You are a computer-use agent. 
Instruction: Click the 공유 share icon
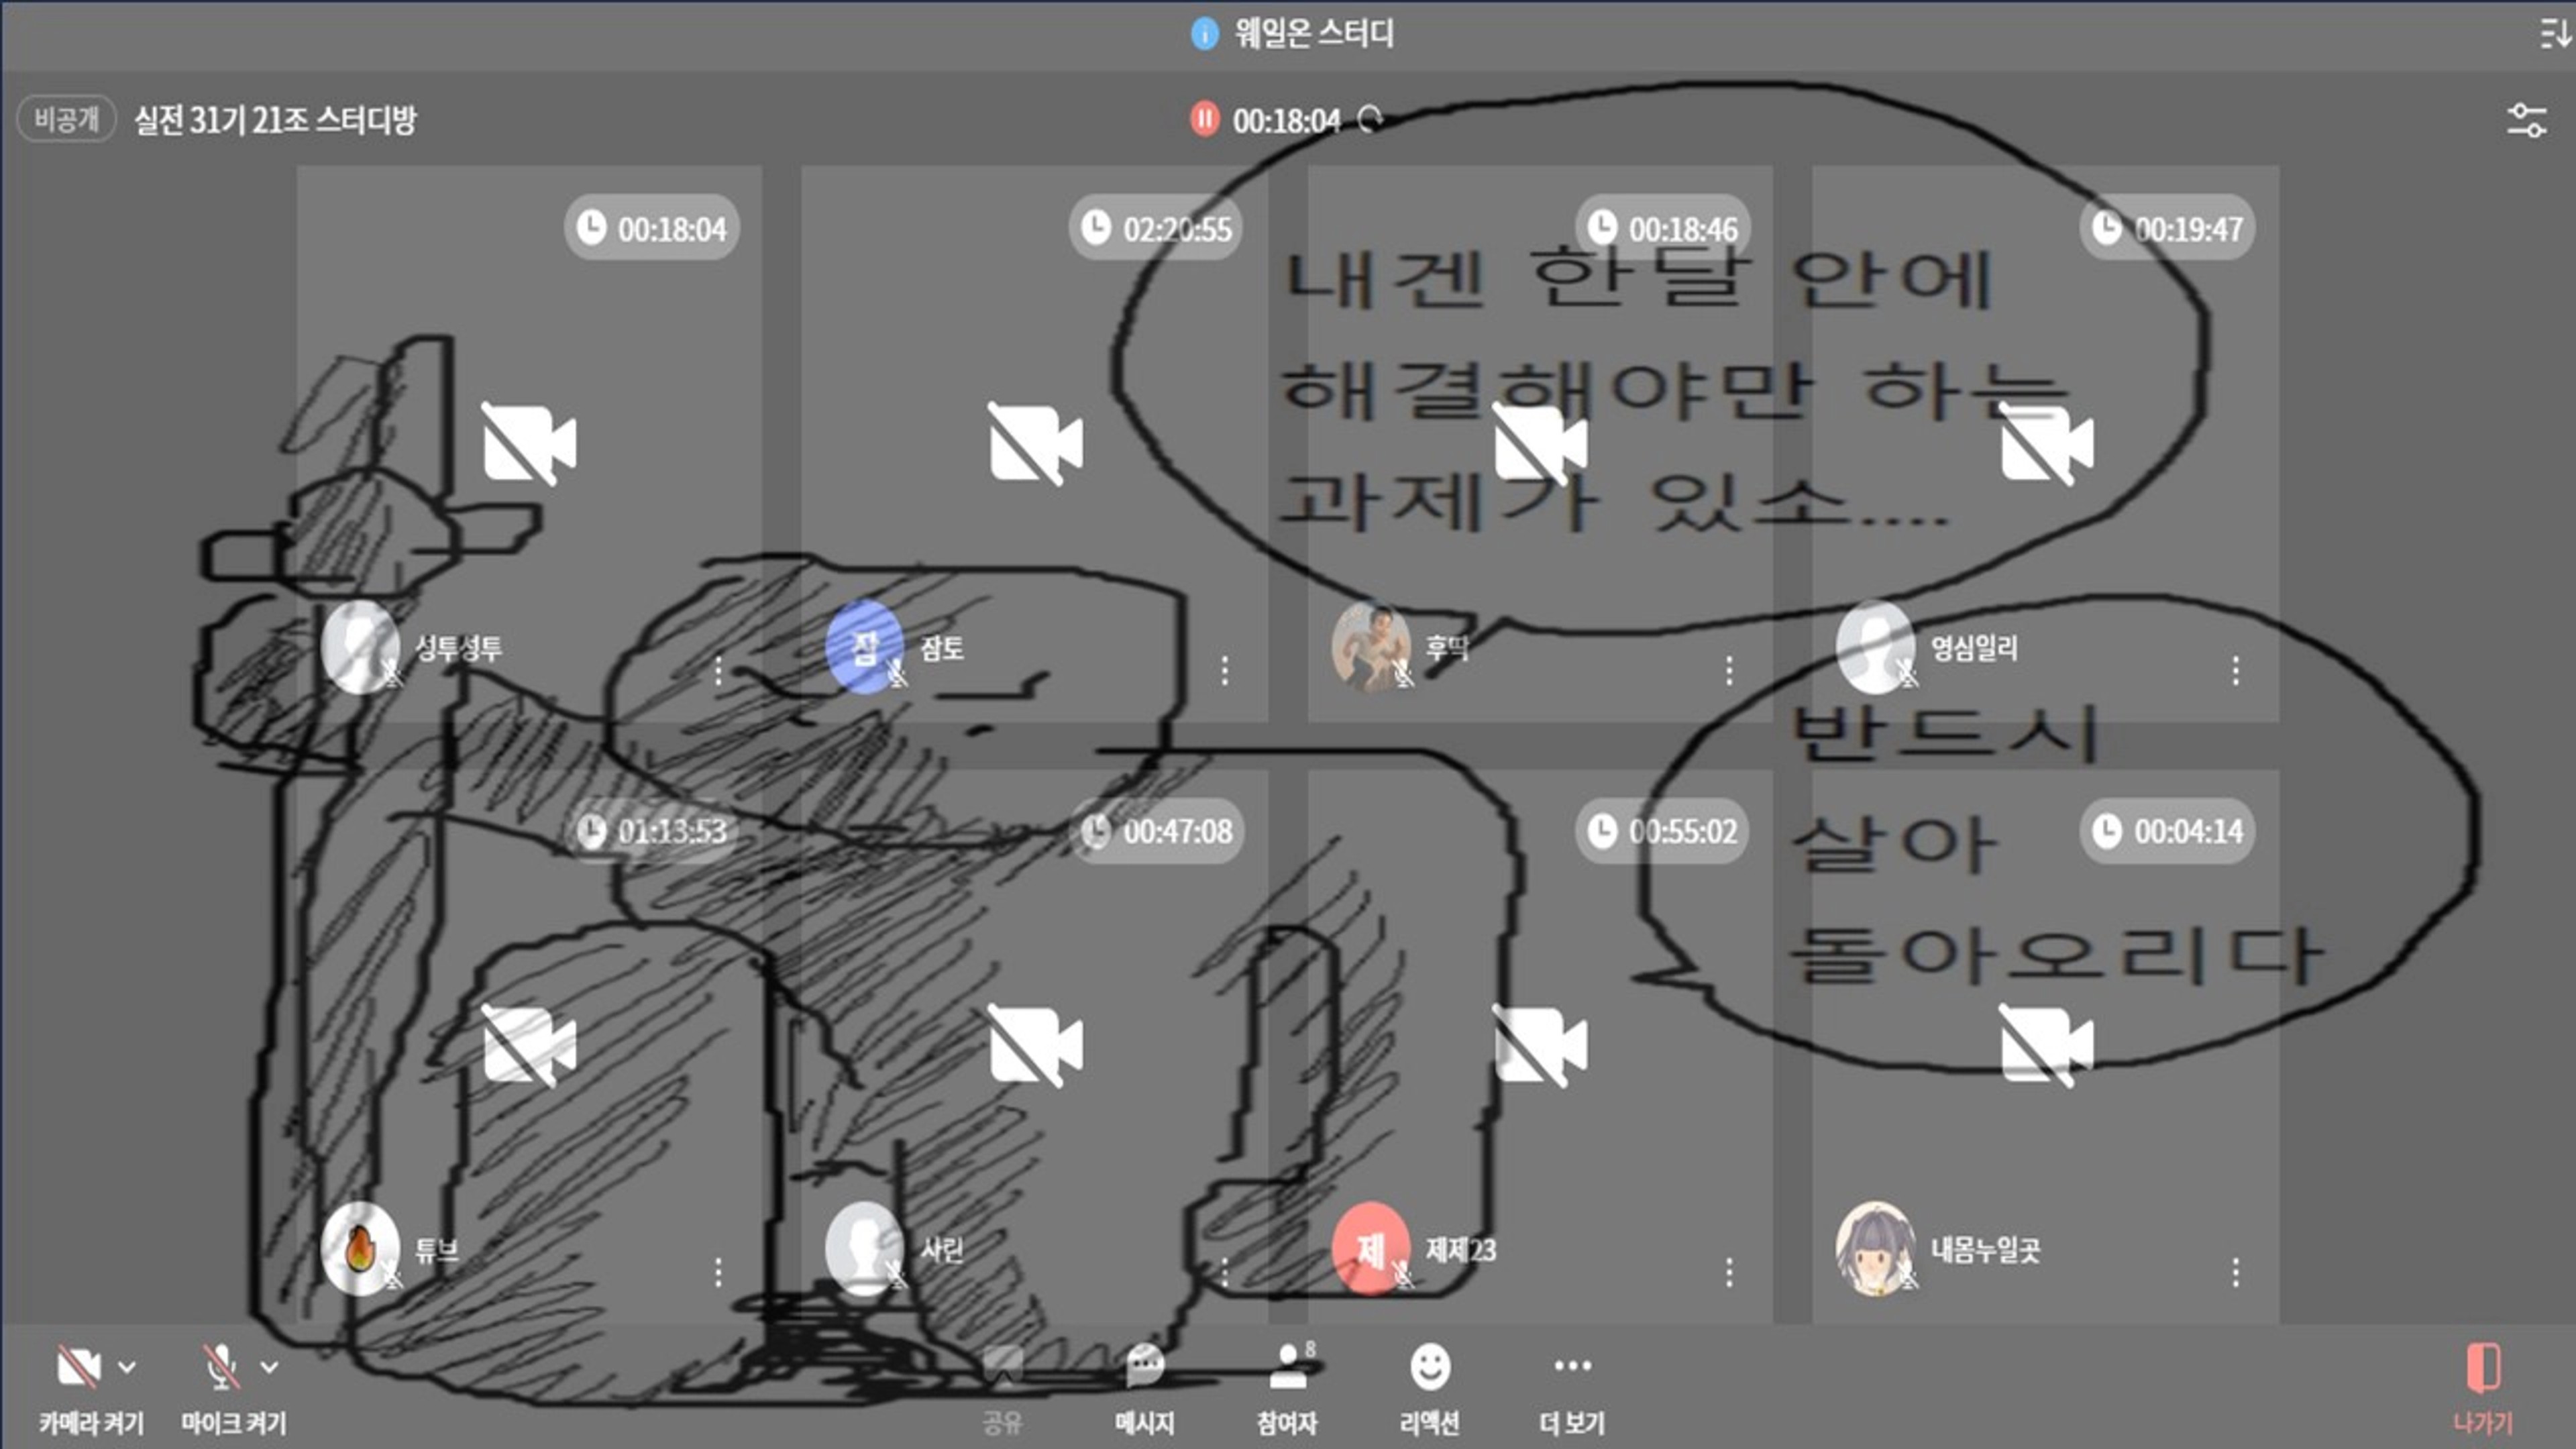(x=1002, y=1367)
